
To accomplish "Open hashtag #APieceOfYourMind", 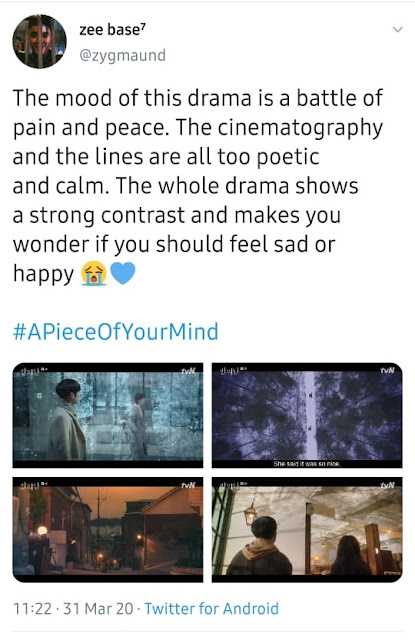I will tap(115, 331).
